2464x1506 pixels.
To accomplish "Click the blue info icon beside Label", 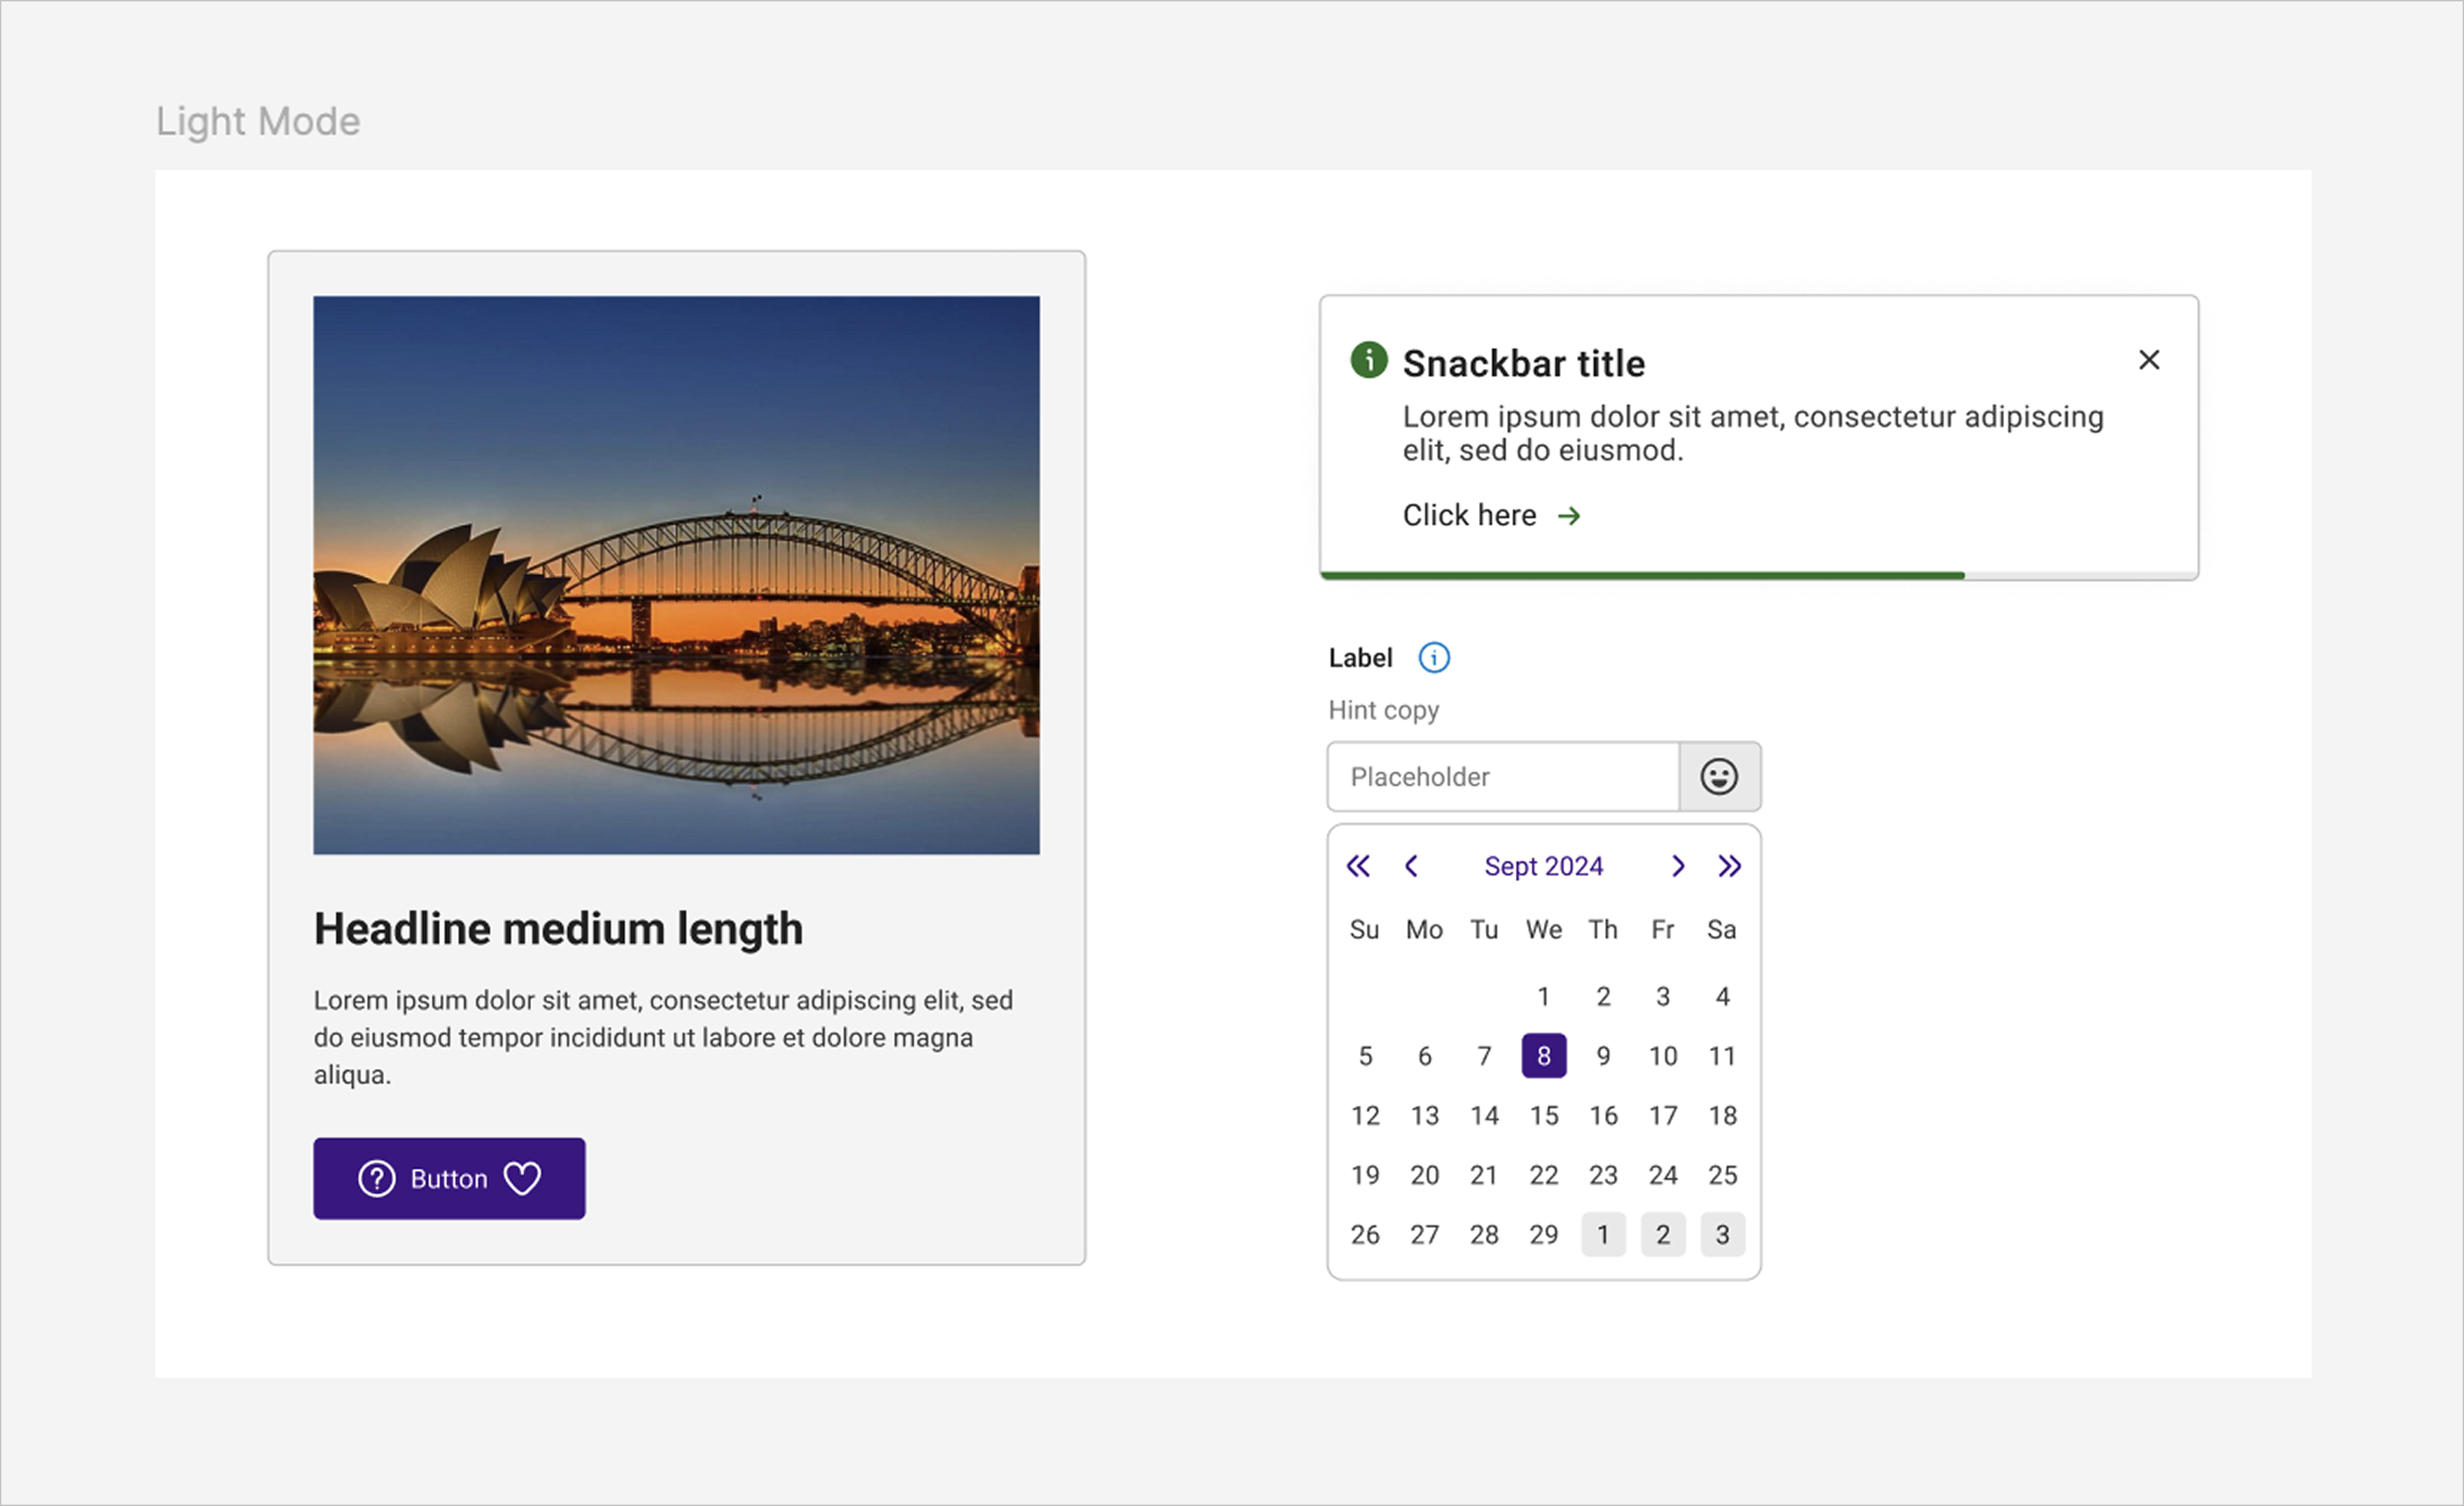I will 1434,658.
